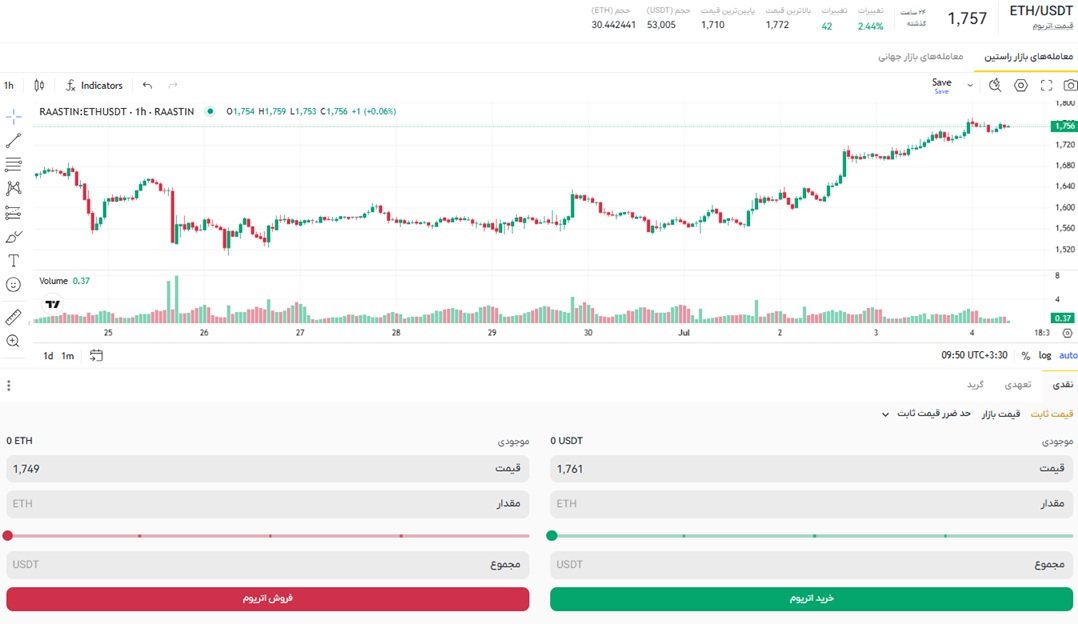Open the emoji icons tool
1078x624 pixels.
[x=13, y=285]
